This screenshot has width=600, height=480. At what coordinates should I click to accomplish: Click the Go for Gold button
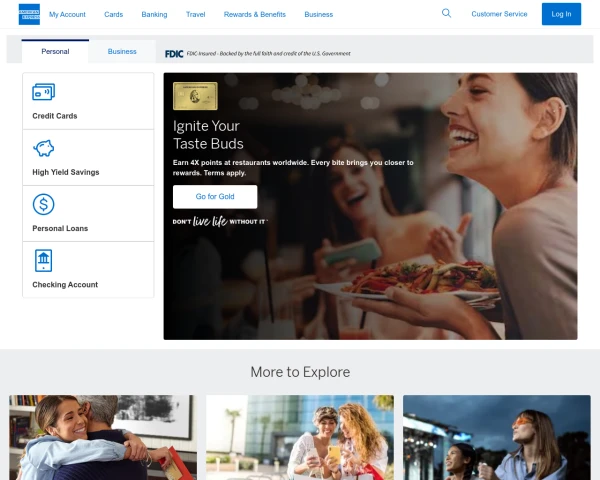click(215, 197)
